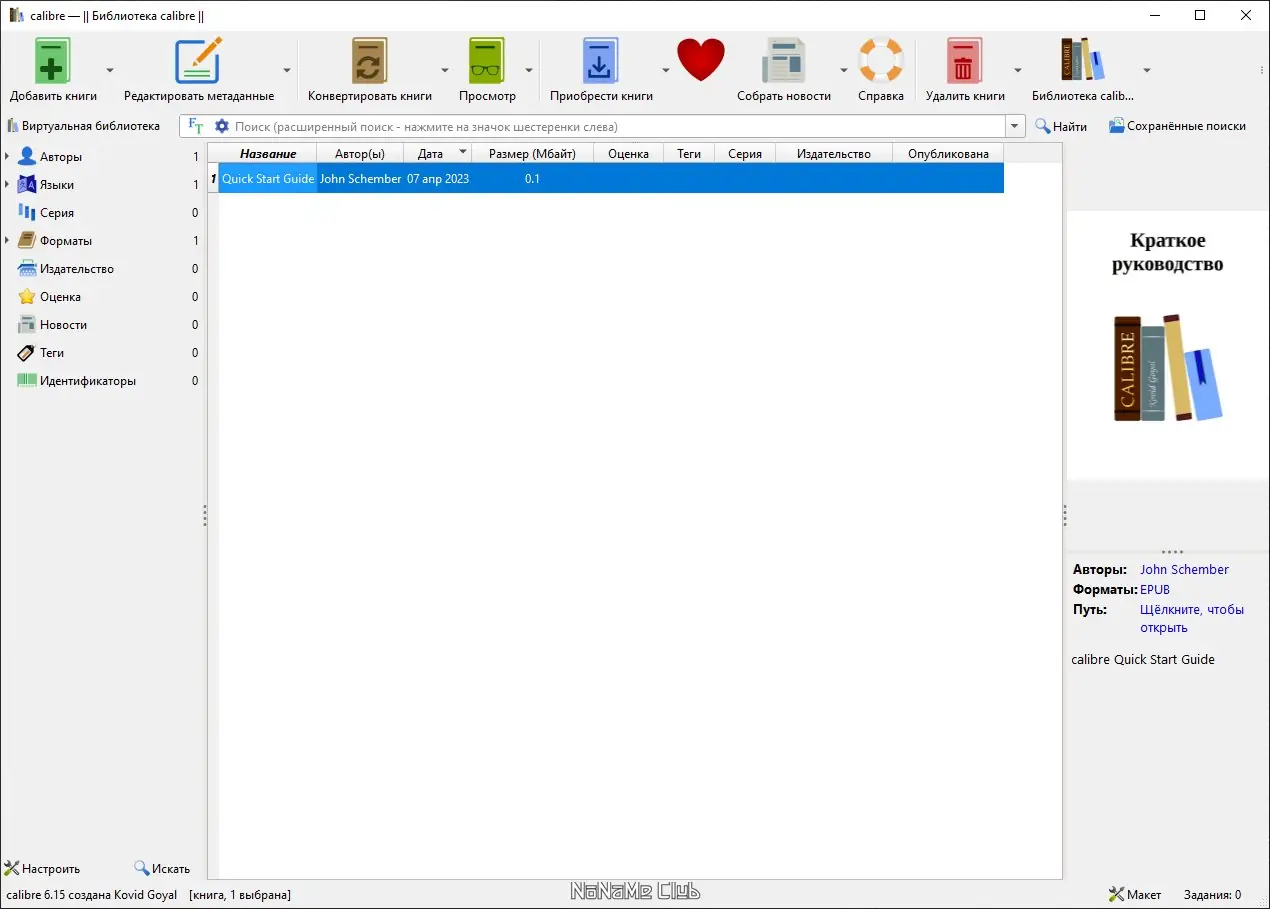Click the Найти search button
The width and height of the screenshot is (1270, 909).
[x=1061, y=126]
